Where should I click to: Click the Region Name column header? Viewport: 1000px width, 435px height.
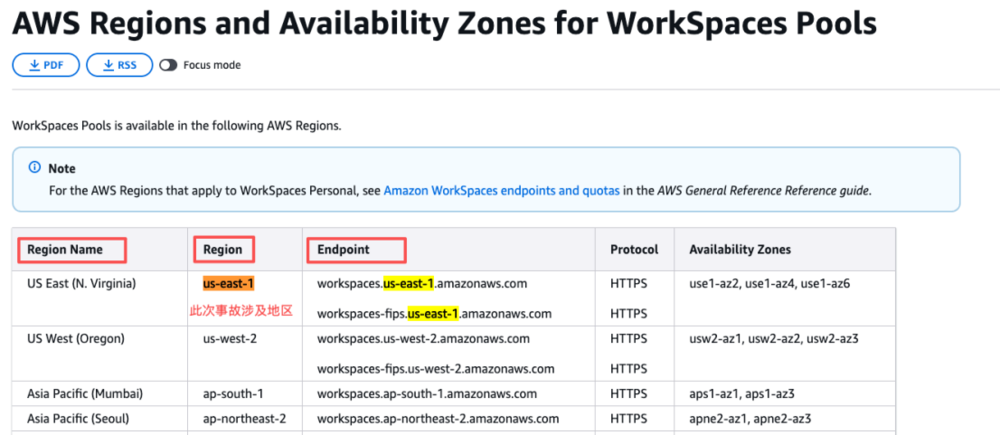(x=66, y=249)
